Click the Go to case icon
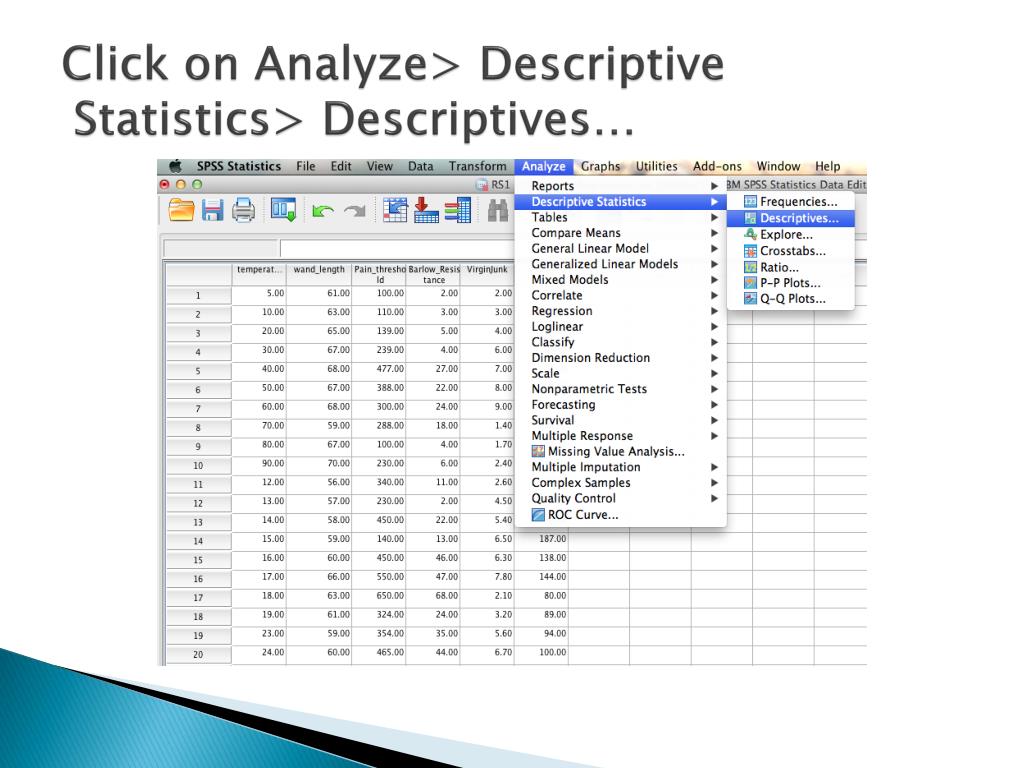This screenshot has width=1024, height=768. tap(395, 210)
